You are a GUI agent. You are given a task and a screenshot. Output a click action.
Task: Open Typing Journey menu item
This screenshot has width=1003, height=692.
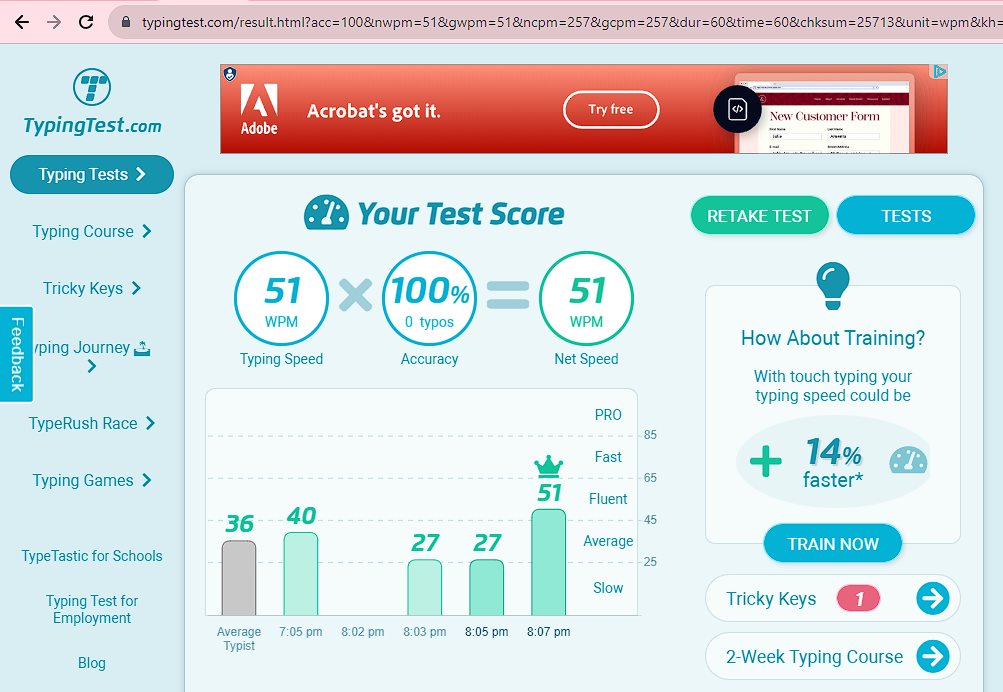(x=82, y=347)
